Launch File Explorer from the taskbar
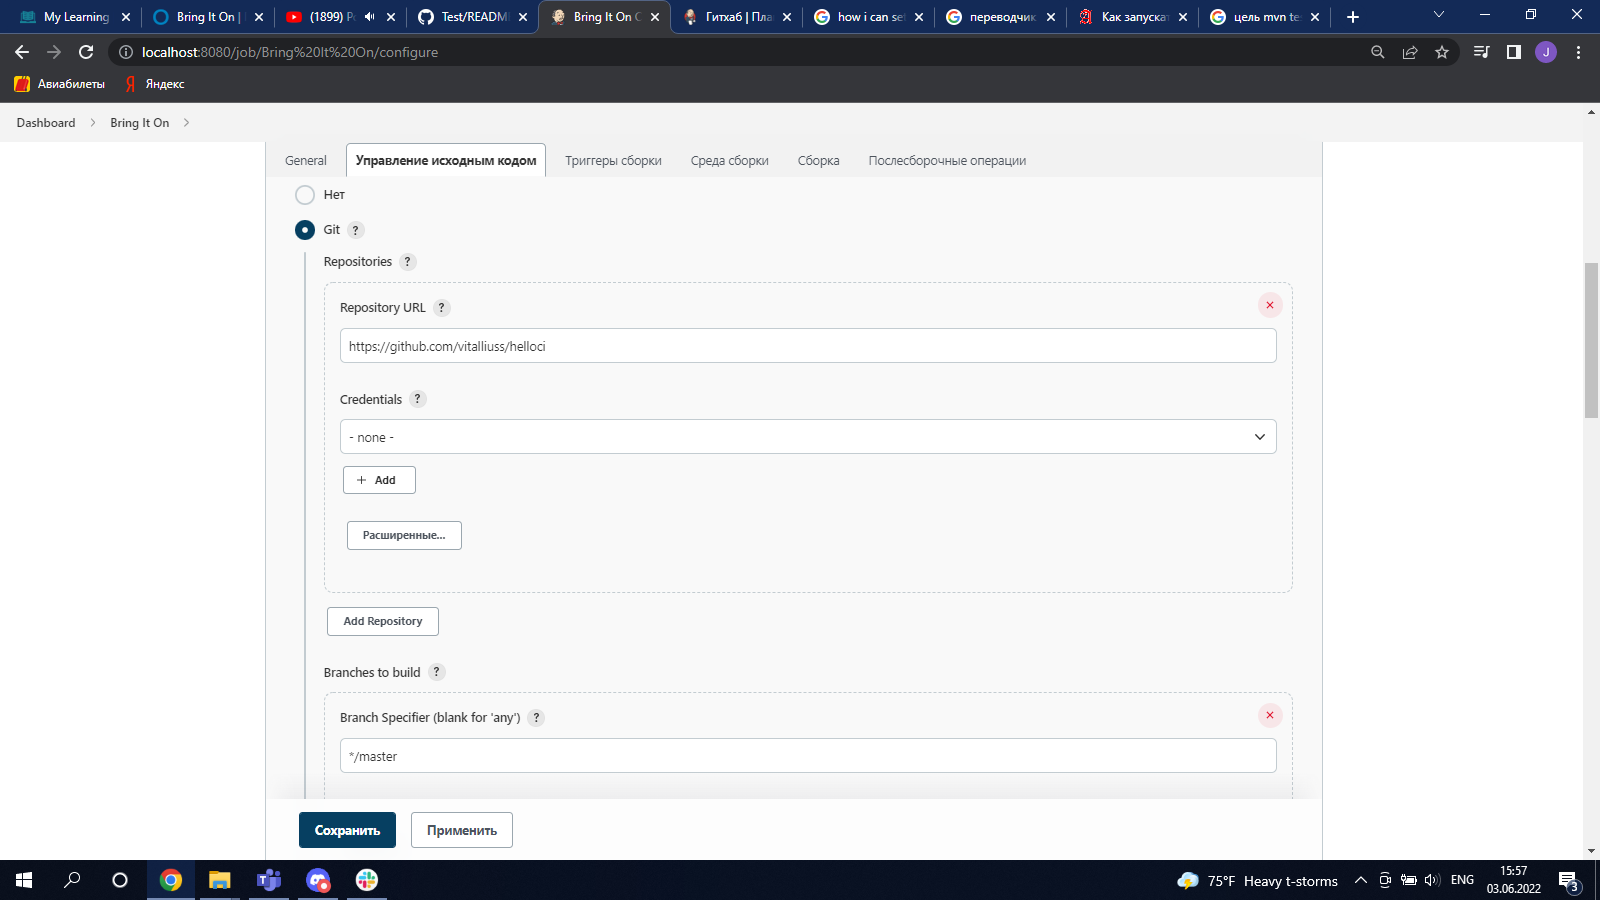1600x900 pixels. pos(219,880)
